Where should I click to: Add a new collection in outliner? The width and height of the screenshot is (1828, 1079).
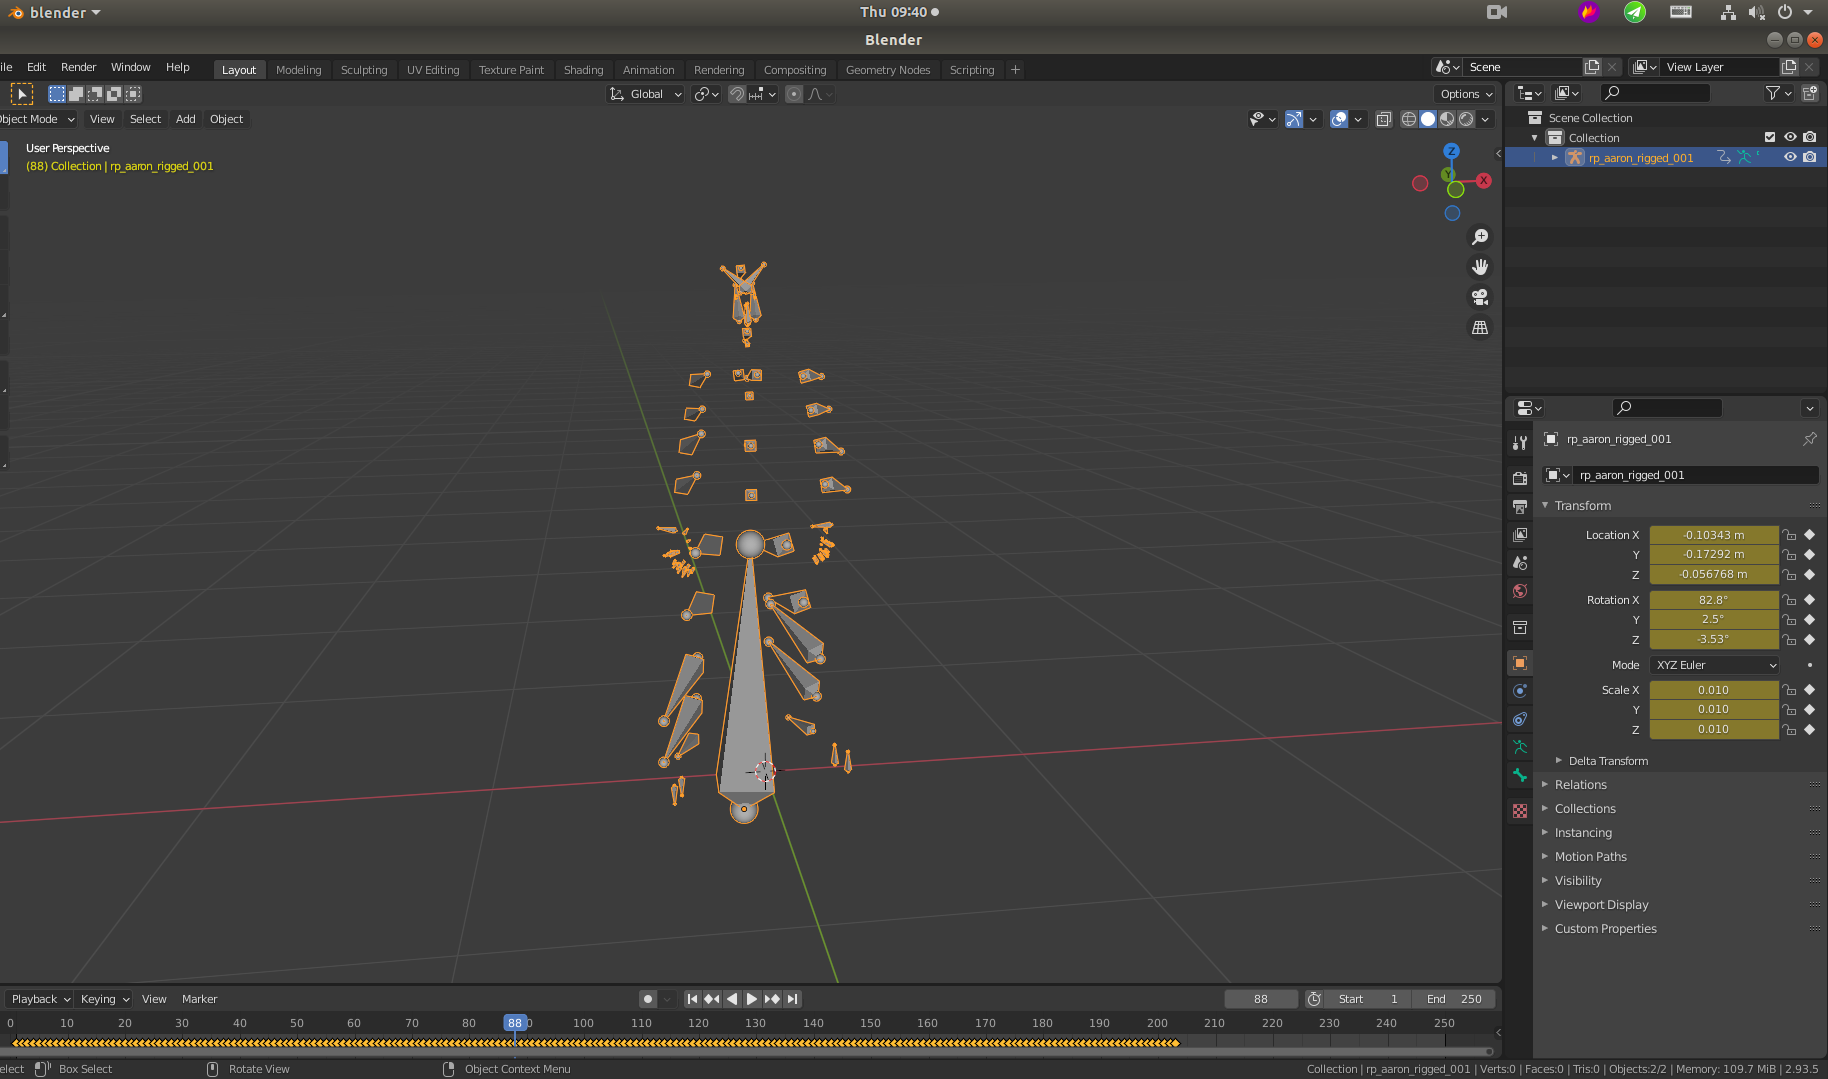click(1810, 93)
